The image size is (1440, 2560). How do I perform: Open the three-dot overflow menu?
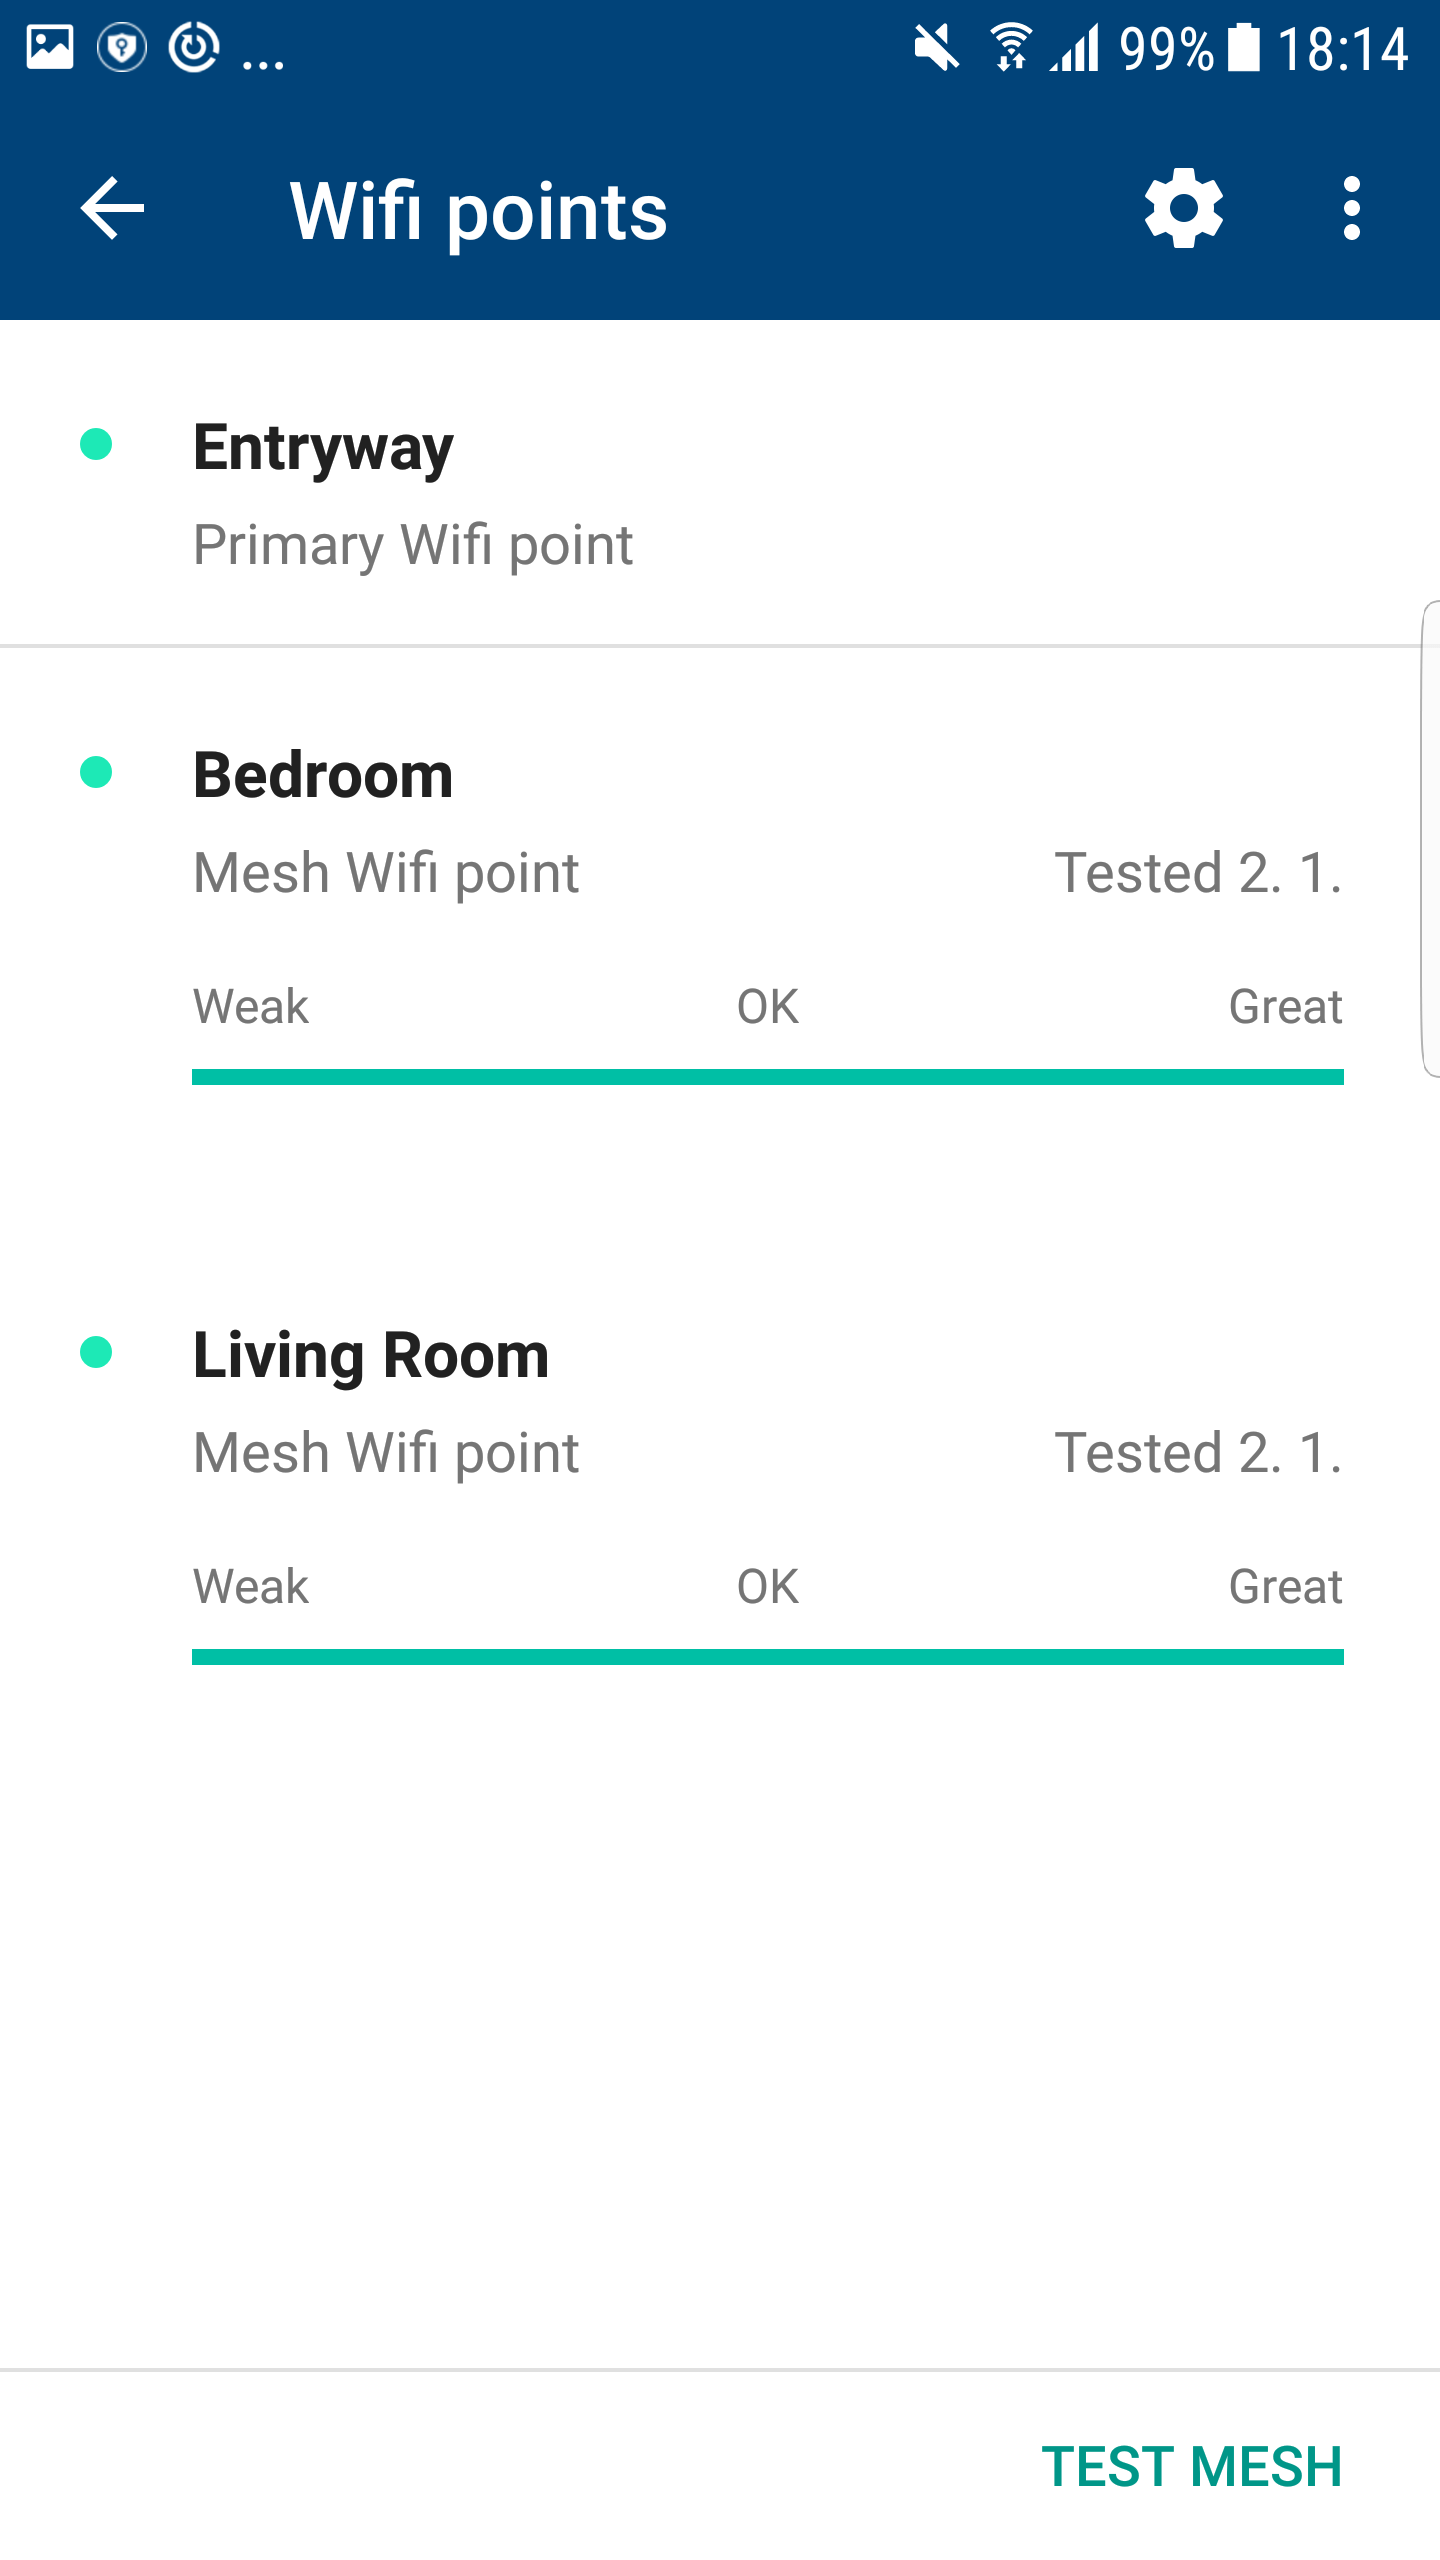1351,209
